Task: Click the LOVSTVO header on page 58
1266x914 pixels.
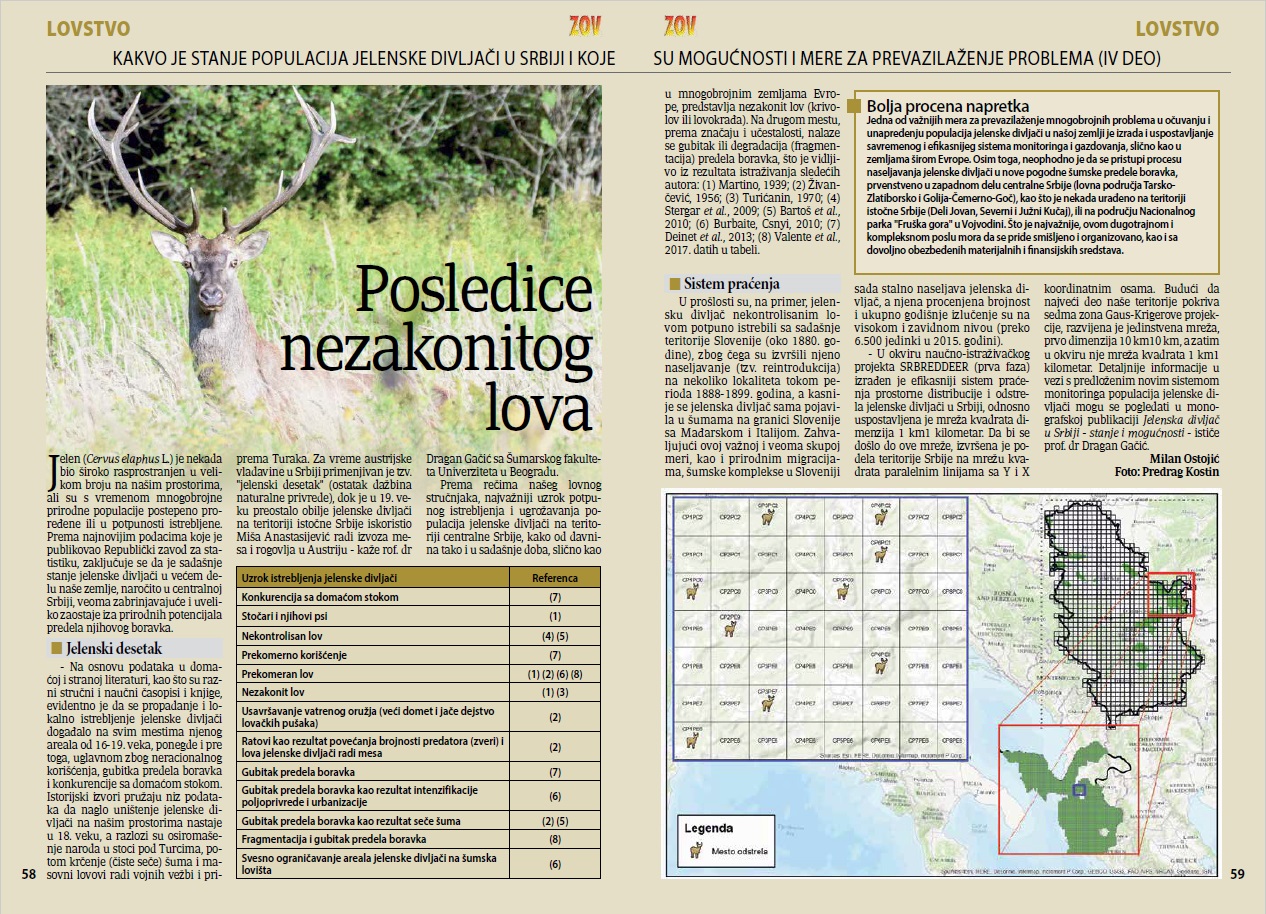Action: point(88,28)
